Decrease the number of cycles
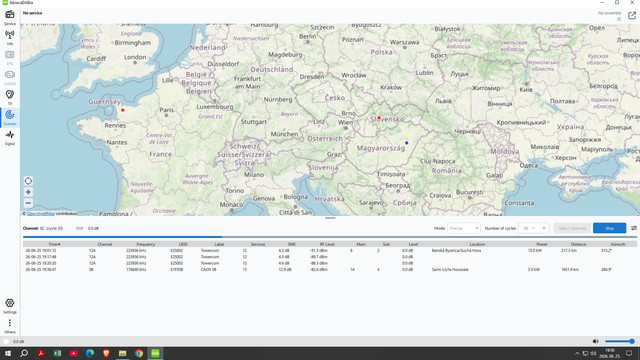The width and height of the screenshot is (640, 360). (533, 228)
